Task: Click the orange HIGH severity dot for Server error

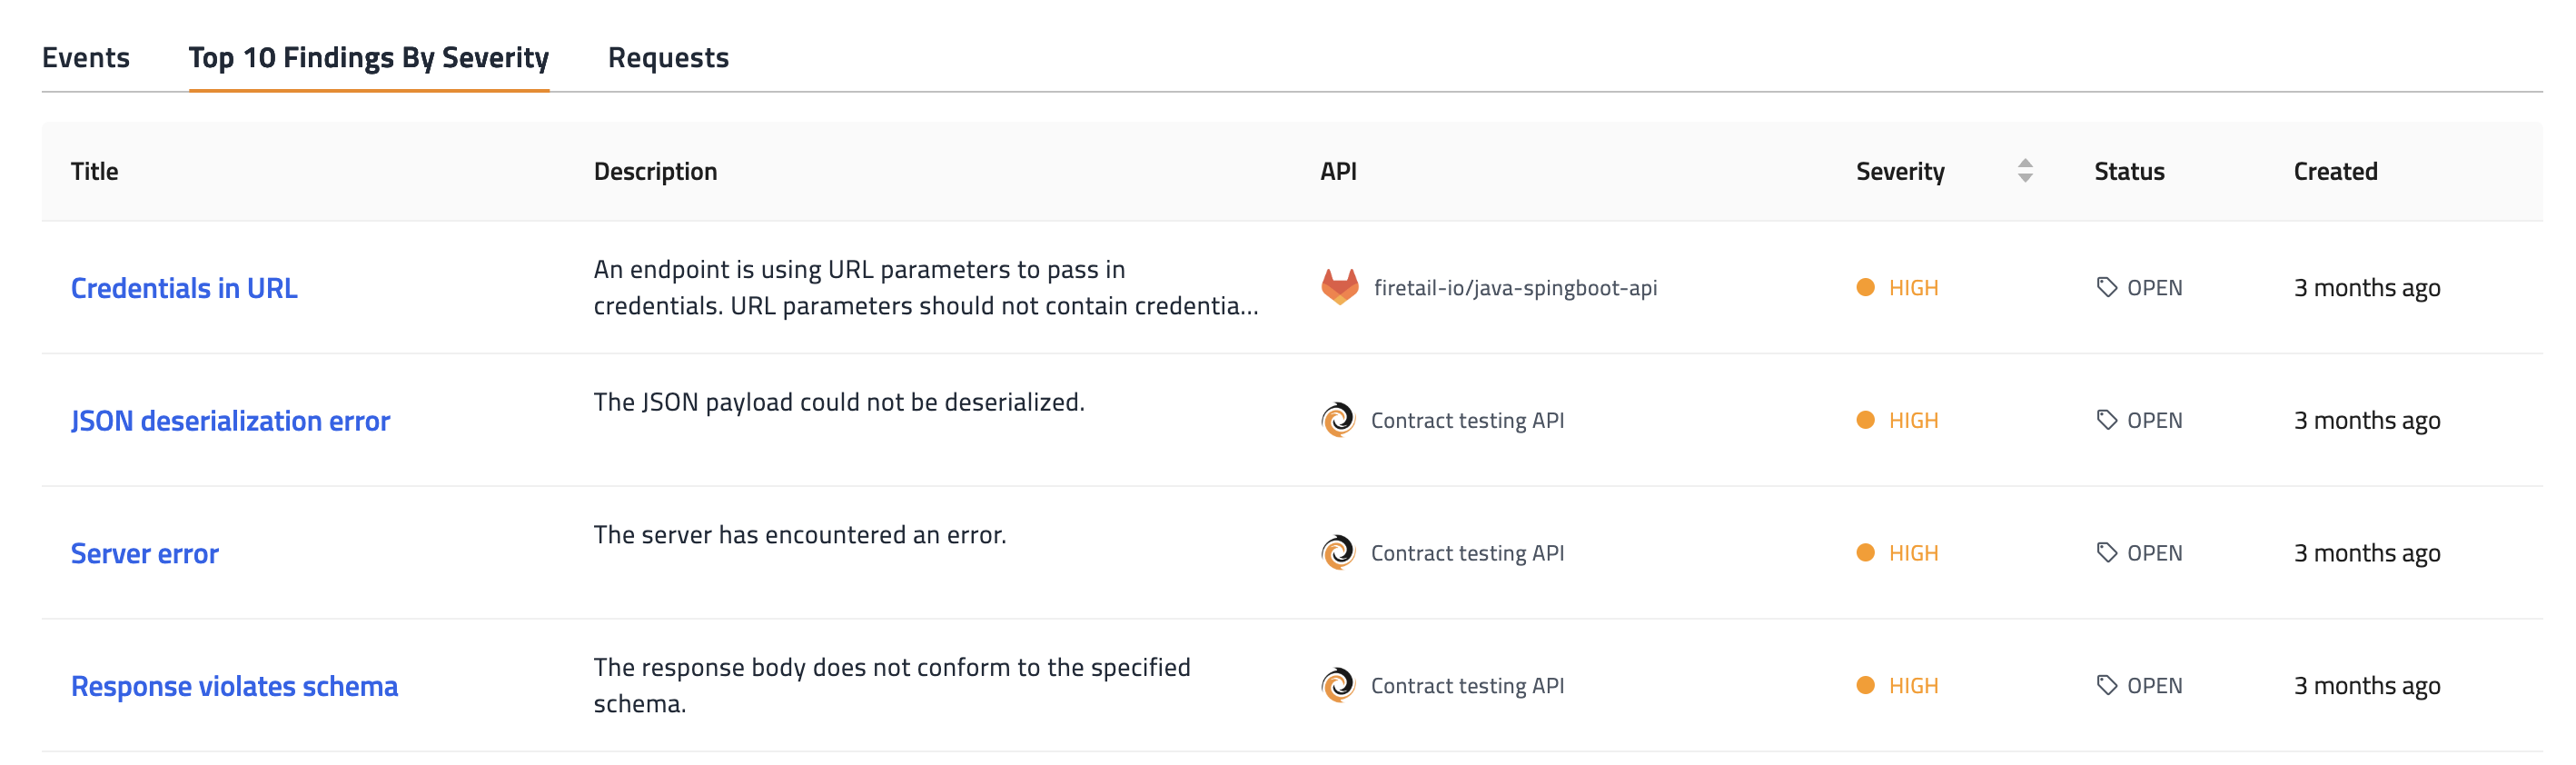Action: [x=1865, y=553]
